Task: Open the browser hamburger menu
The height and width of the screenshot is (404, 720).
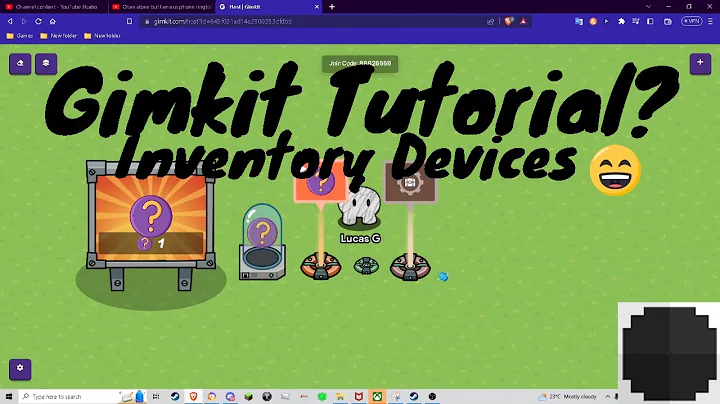Action: point(710,21)
